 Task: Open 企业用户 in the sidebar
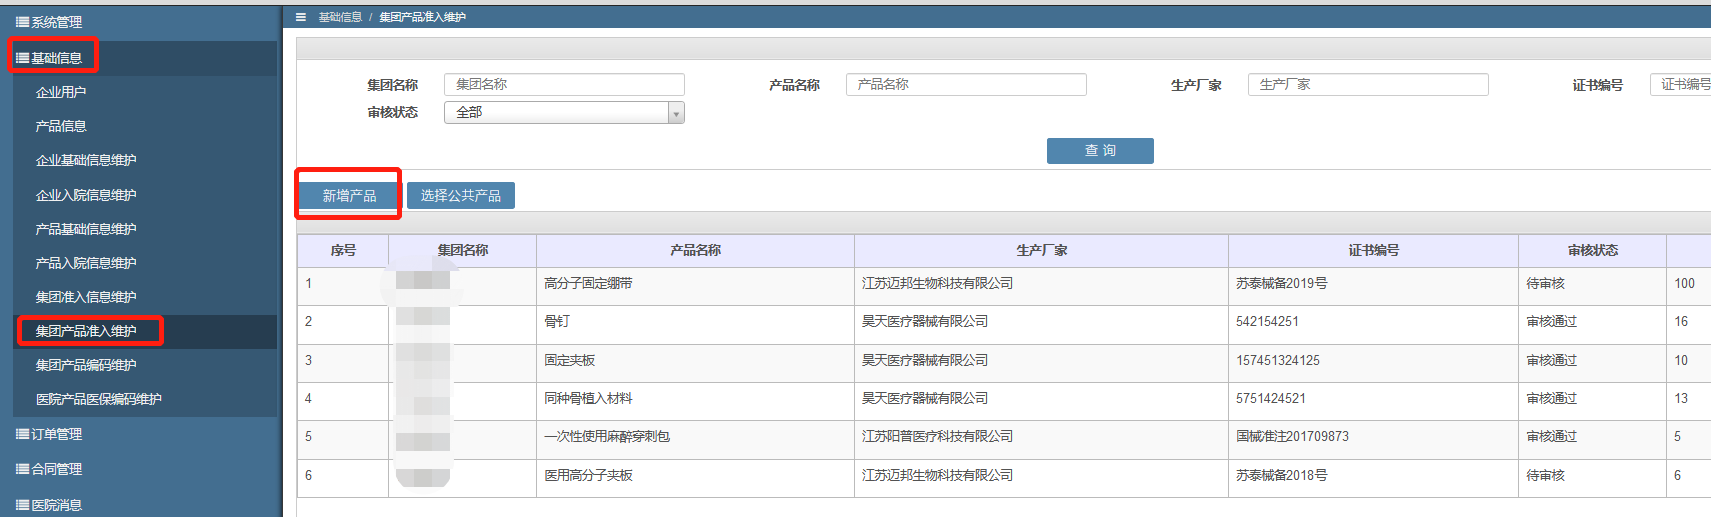point(61,92)
